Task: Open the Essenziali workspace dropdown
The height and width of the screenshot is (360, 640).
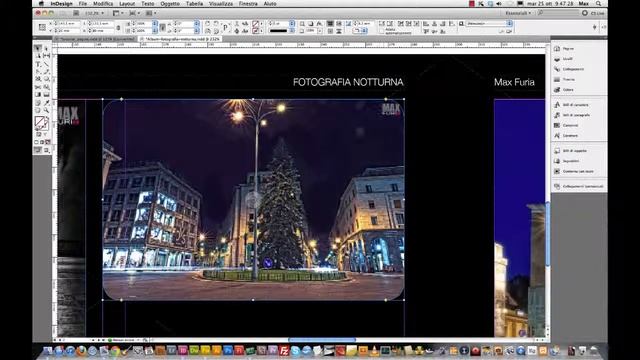Action: click(x=518, y=13)
